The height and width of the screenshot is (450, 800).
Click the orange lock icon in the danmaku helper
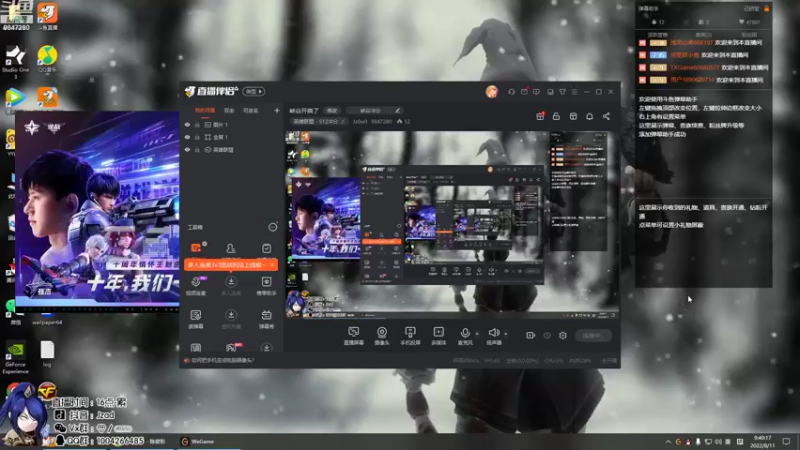pos(766,8)
